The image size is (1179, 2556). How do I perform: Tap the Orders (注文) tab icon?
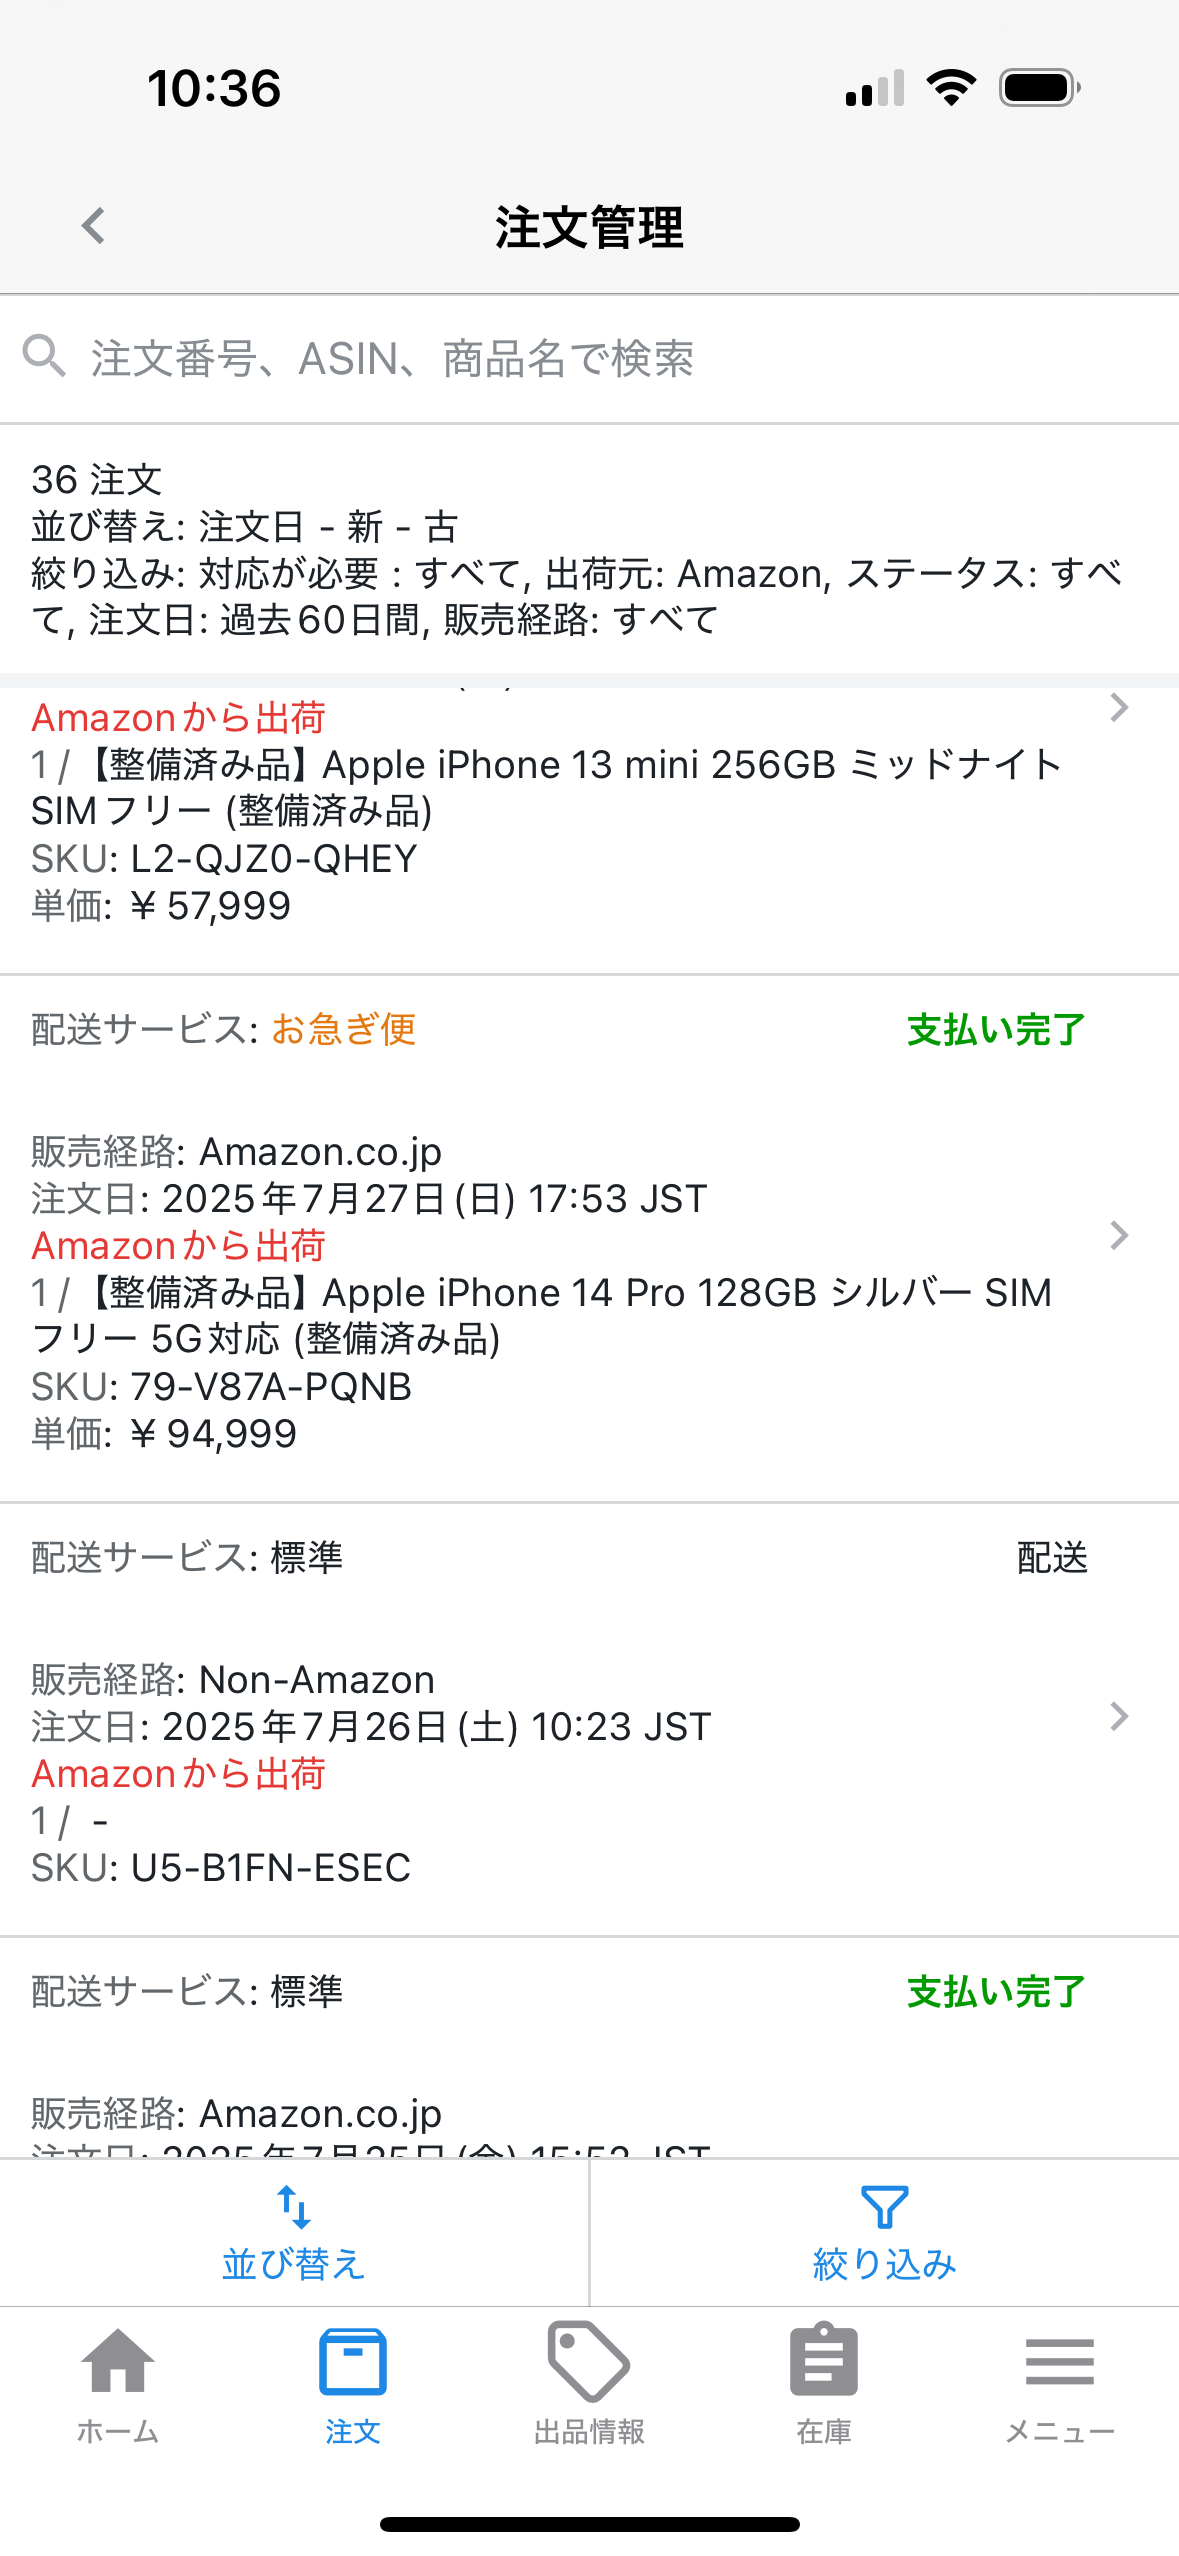tap(352, 2364)
